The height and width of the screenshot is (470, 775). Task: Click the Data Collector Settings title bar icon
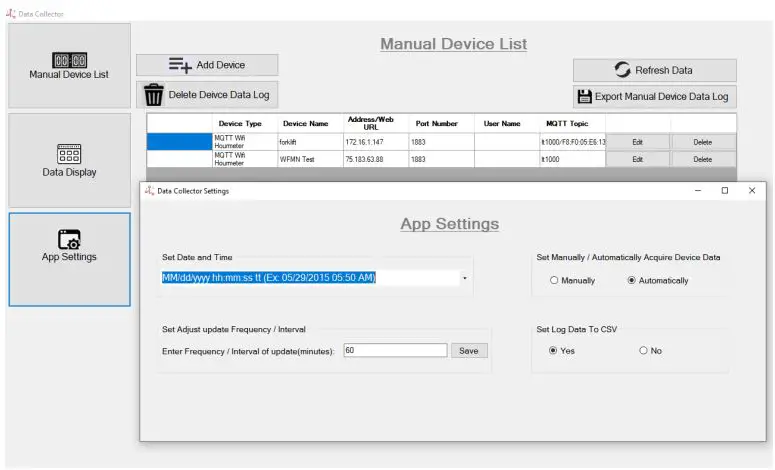tap(149, 191)
